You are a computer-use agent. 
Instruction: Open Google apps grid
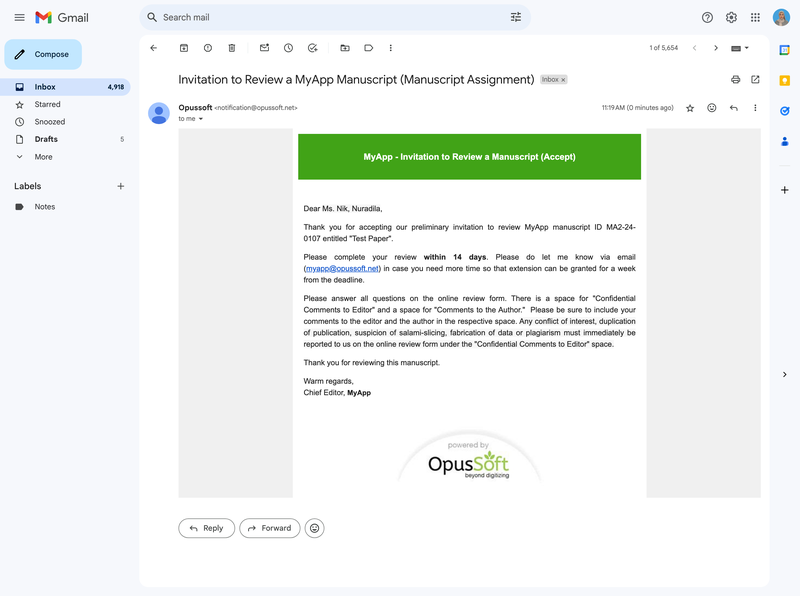point(755,17)
